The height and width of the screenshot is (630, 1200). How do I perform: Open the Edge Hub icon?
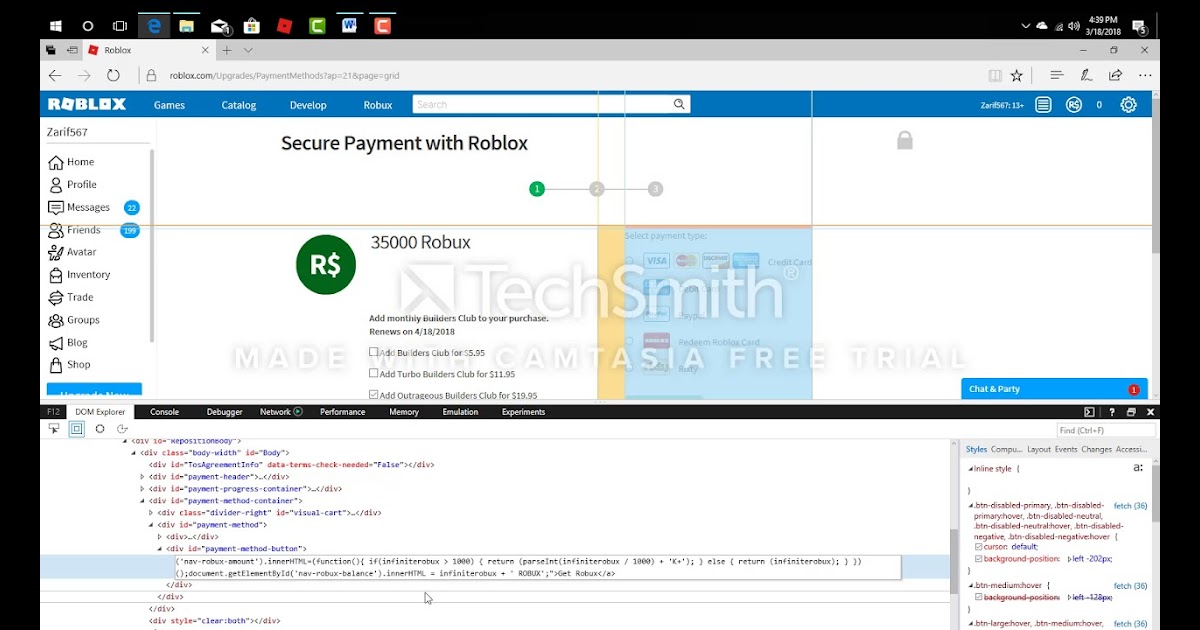point(1056,75)
